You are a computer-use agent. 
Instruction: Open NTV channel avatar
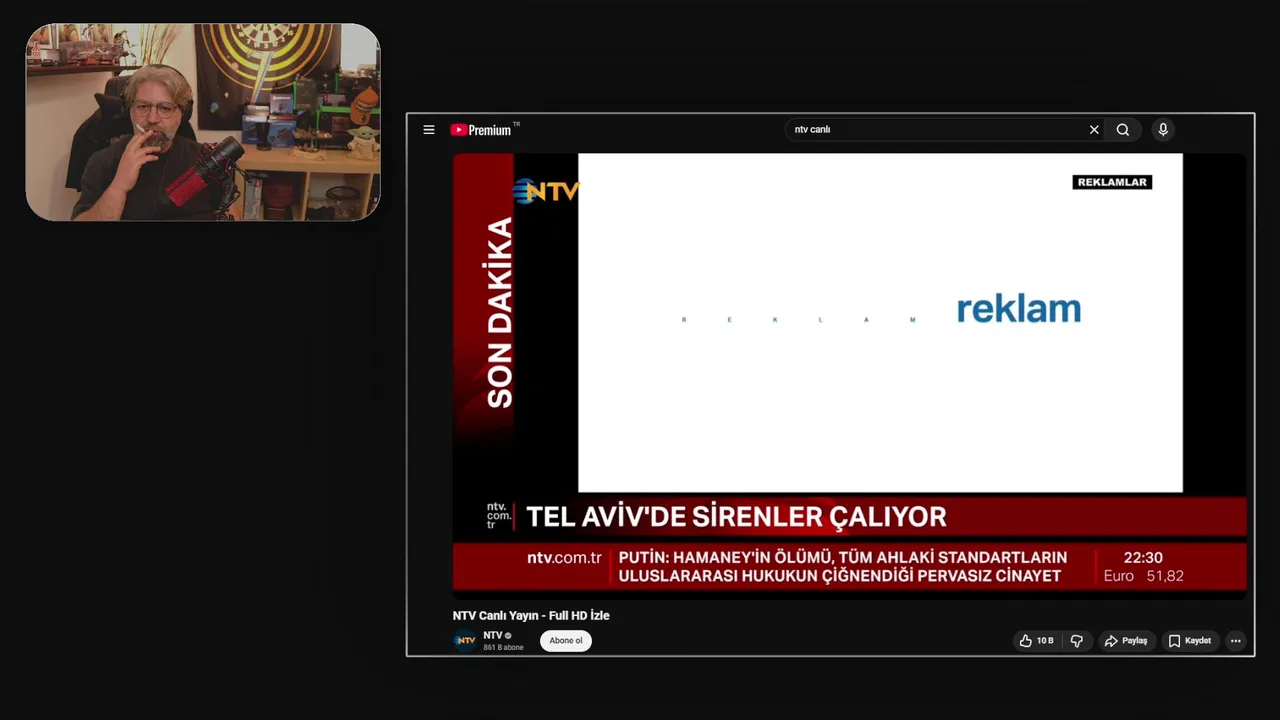[465, 641]
